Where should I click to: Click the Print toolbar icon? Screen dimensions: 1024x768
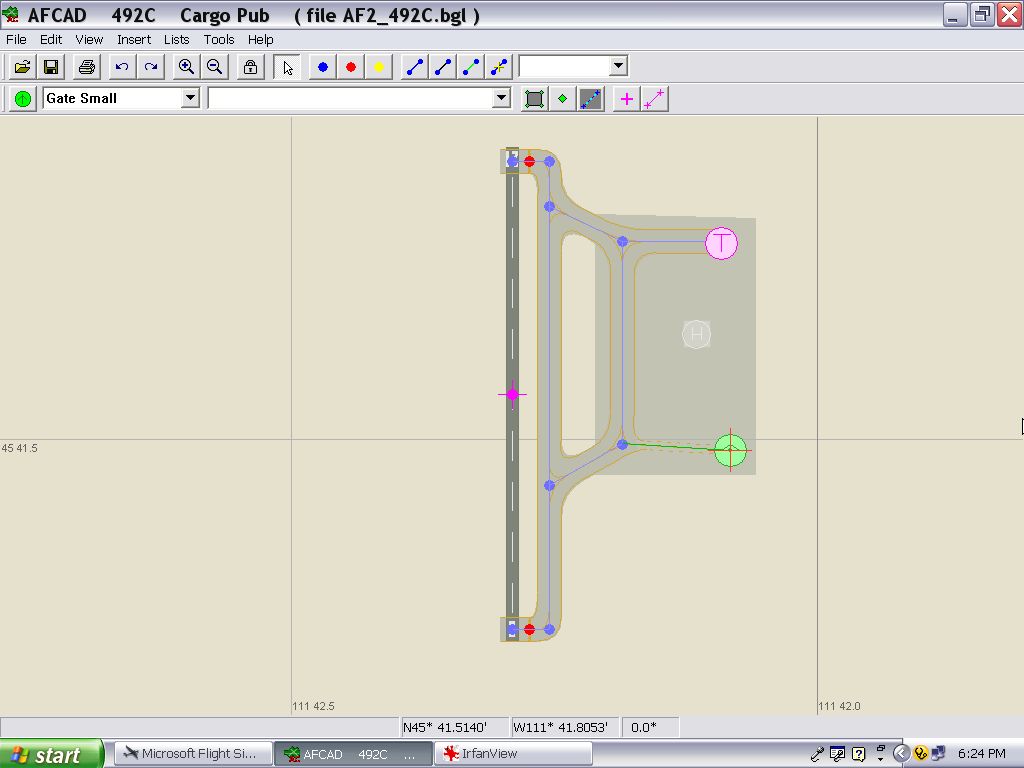86,67
